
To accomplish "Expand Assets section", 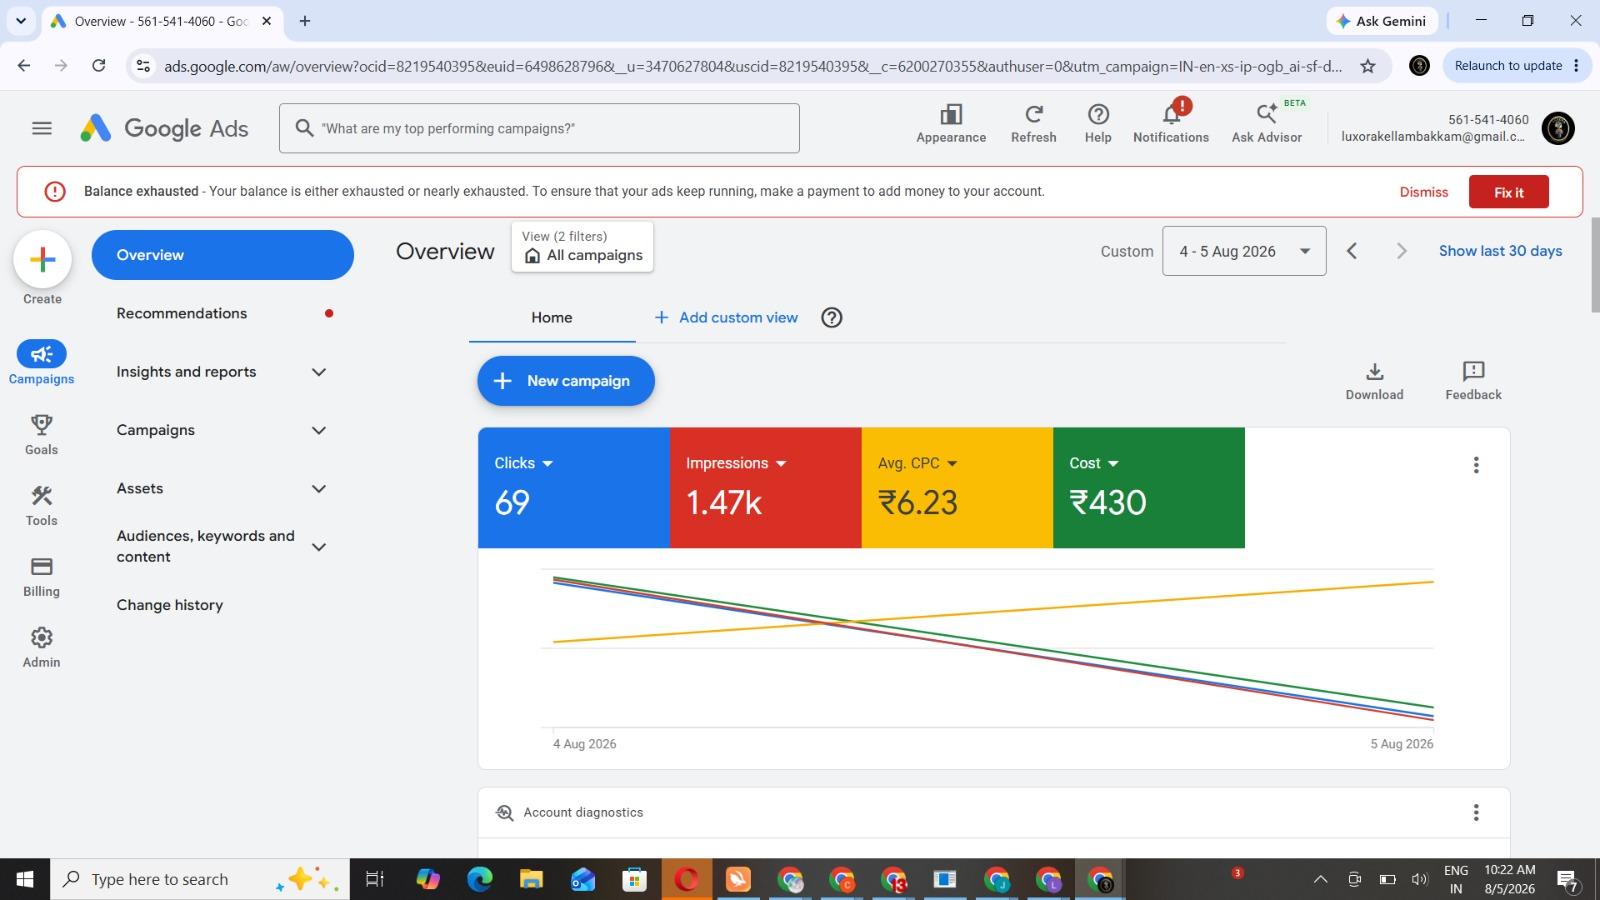I will (319, 489).
